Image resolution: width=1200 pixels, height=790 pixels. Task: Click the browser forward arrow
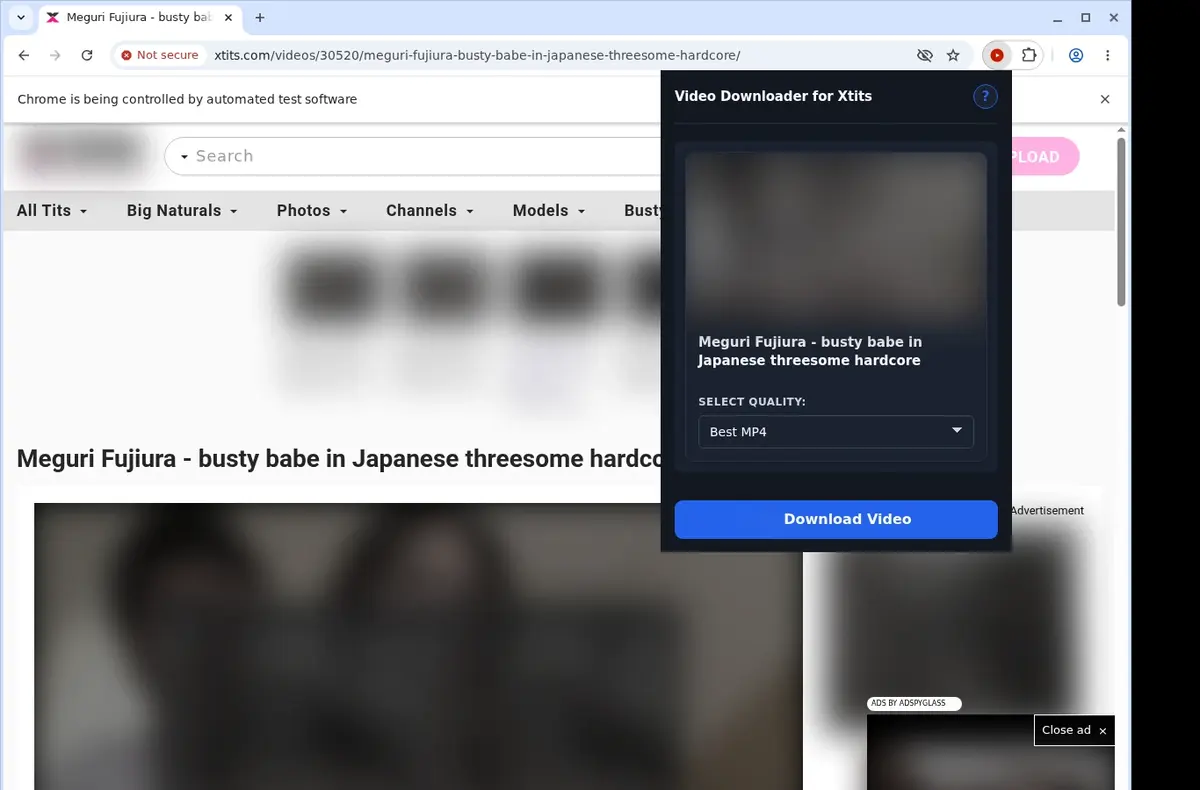coord(55,55)
